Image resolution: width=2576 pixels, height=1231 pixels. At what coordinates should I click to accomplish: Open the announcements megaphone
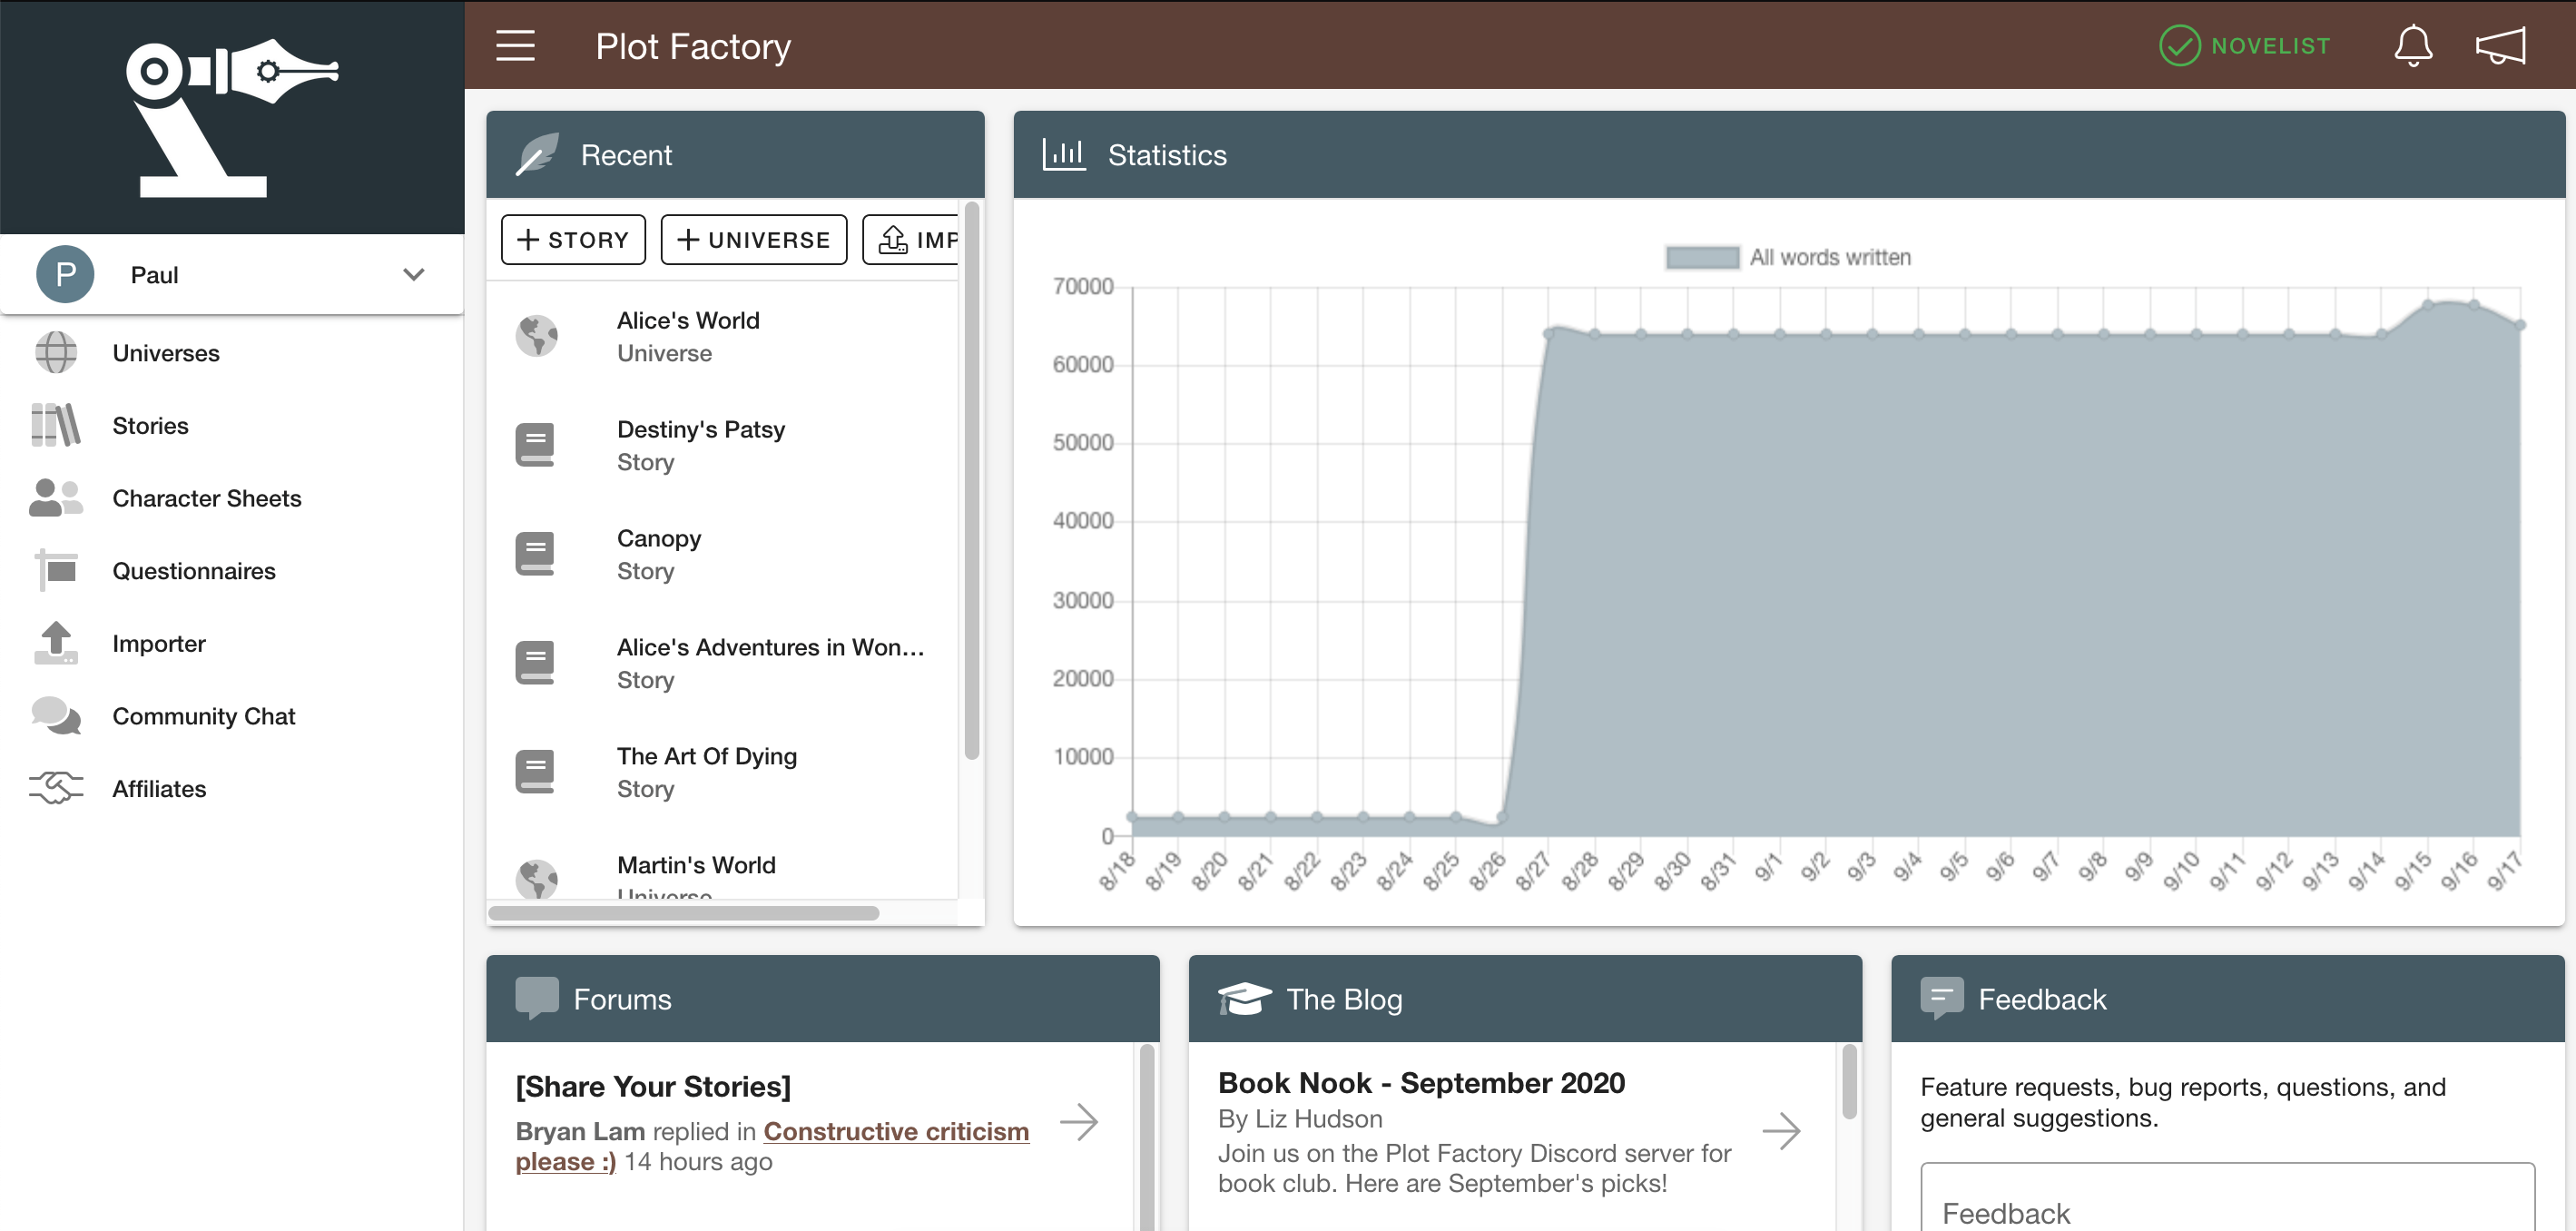[x=2501, y=45]
